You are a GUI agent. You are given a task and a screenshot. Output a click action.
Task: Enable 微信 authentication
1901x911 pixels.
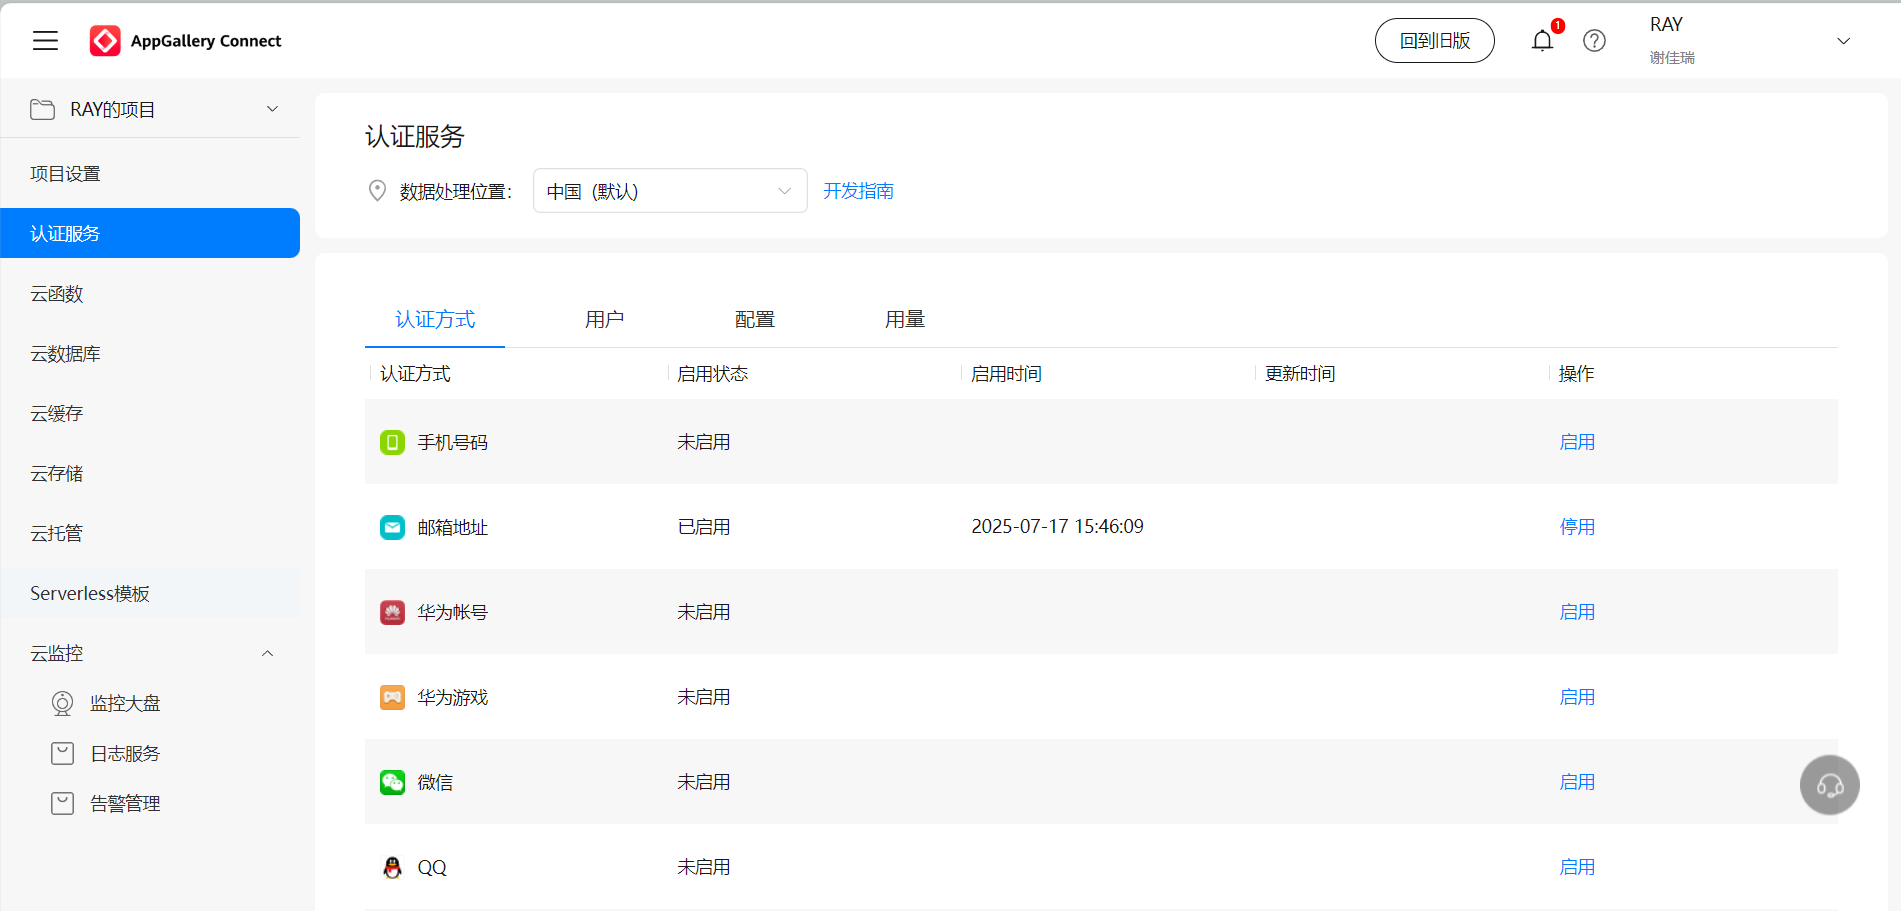pos(1577,782)
